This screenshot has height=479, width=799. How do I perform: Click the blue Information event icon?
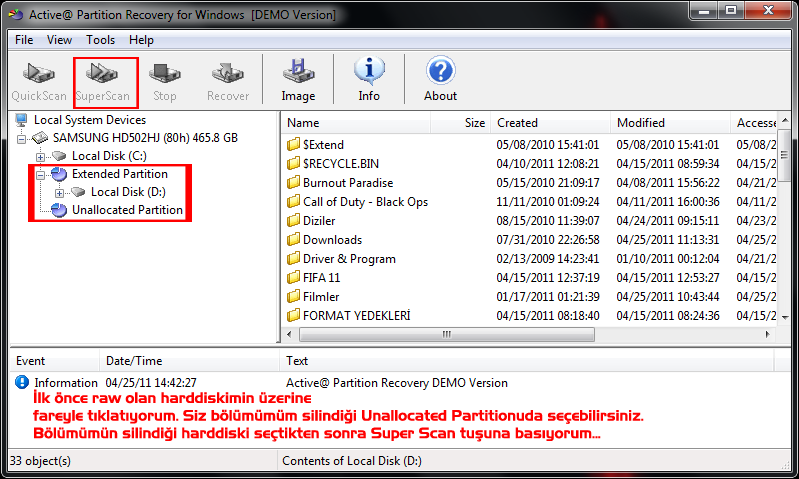click(22, 382)
